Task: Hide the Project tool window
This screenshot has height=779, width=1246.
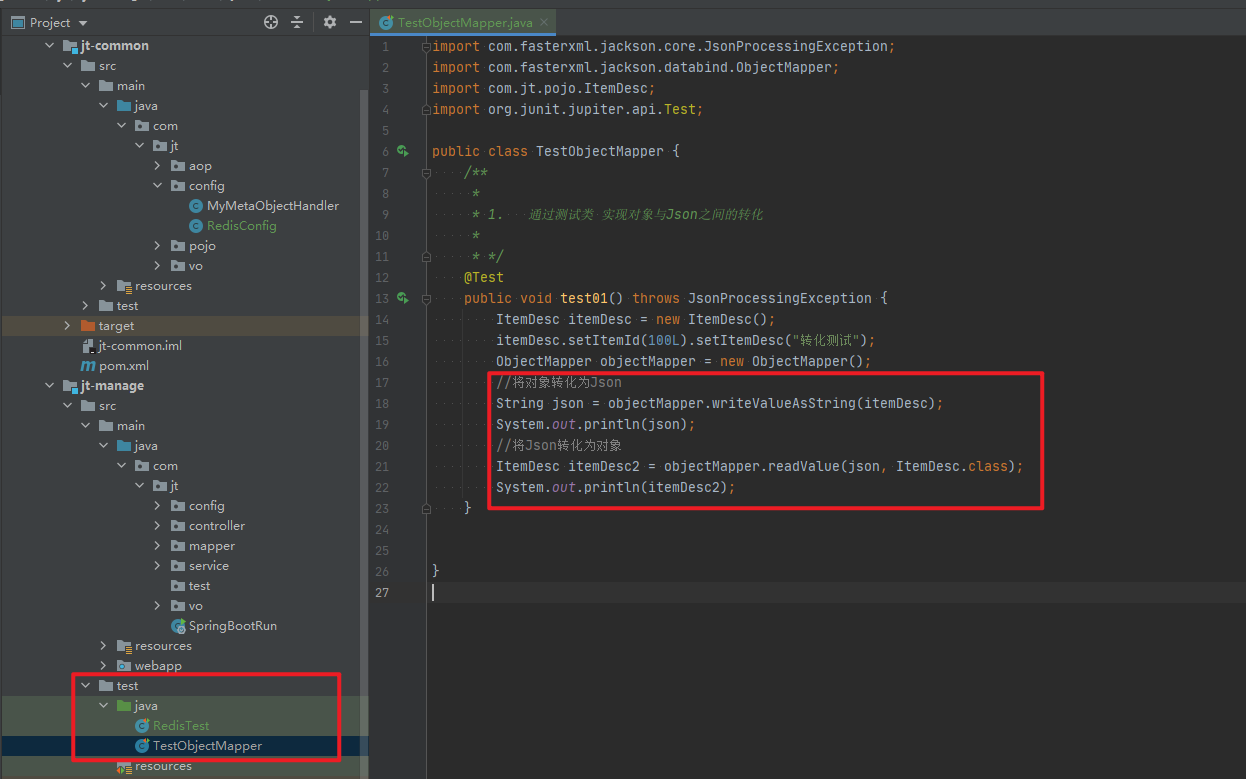Action: click(356, 22)
